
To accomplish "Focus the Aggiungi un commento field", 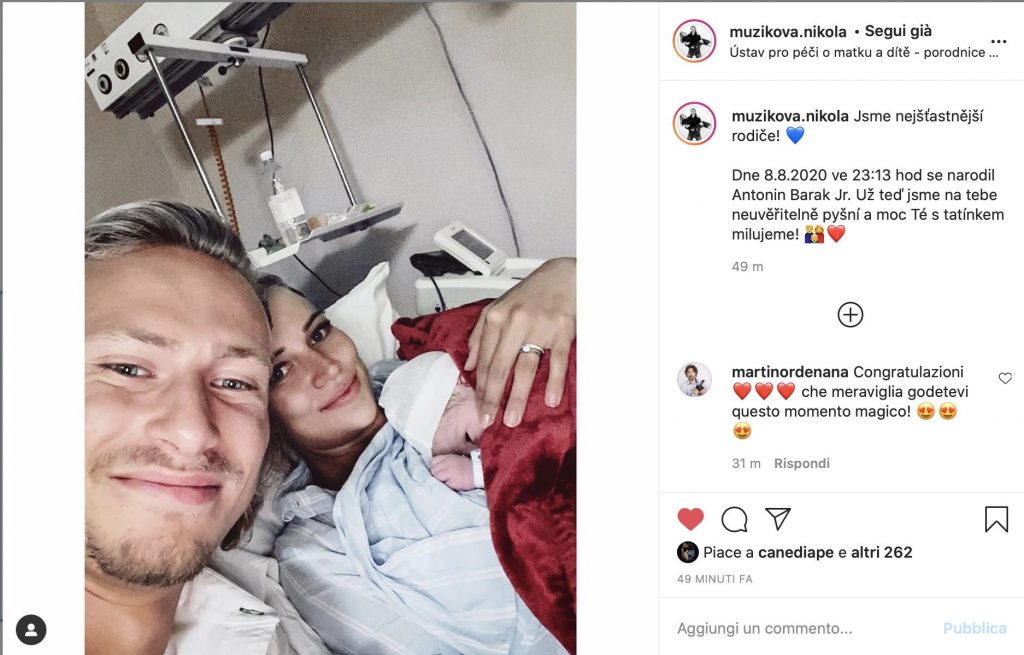I will pos(803,628).
